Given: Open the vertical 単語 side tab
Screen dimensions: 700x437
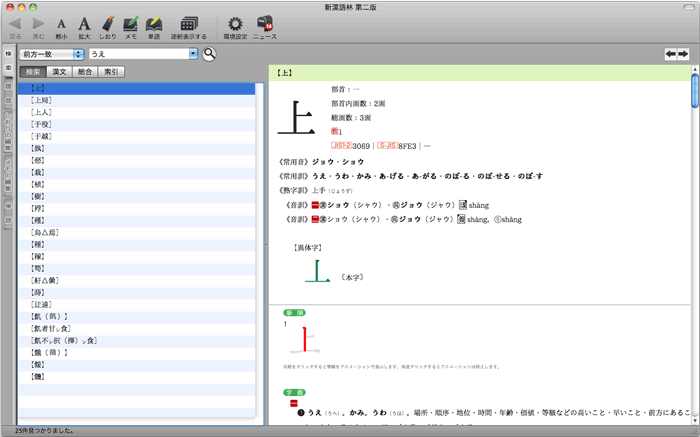Looking at the screenshot, I should click(x=8, y=213).
